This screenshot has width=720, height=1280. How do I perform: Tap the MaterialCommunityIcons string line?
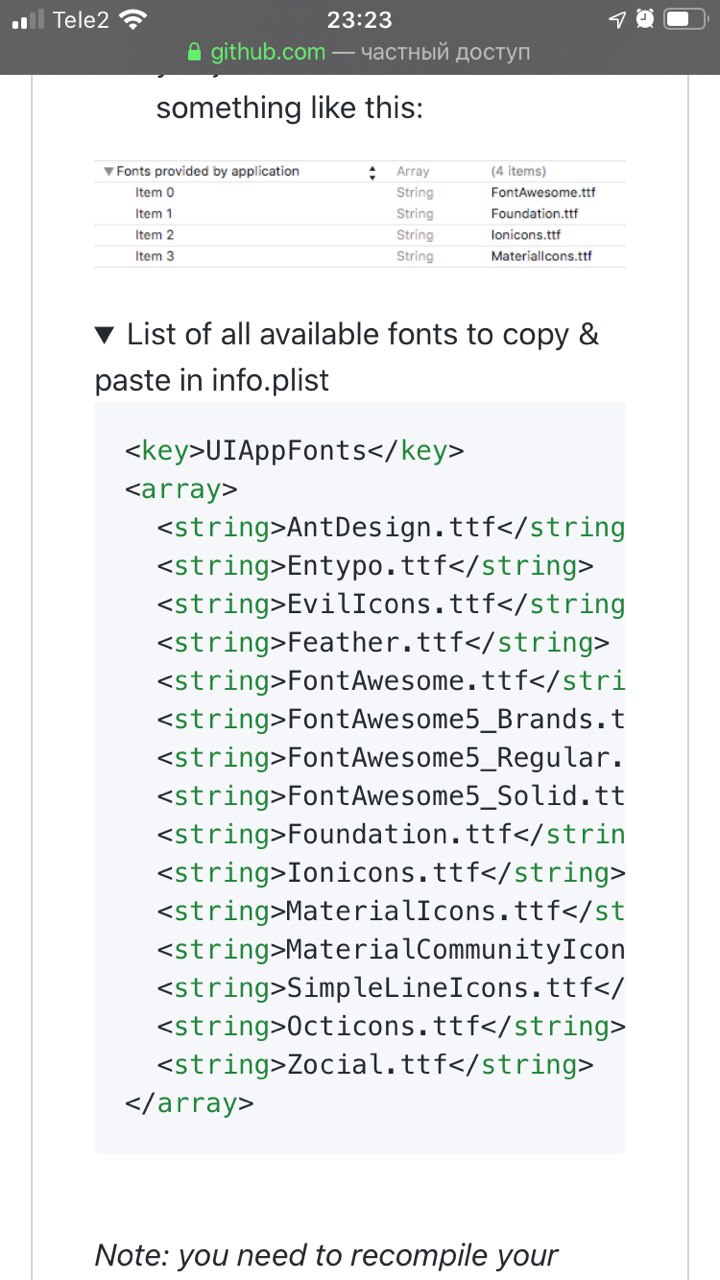(391, 949)
